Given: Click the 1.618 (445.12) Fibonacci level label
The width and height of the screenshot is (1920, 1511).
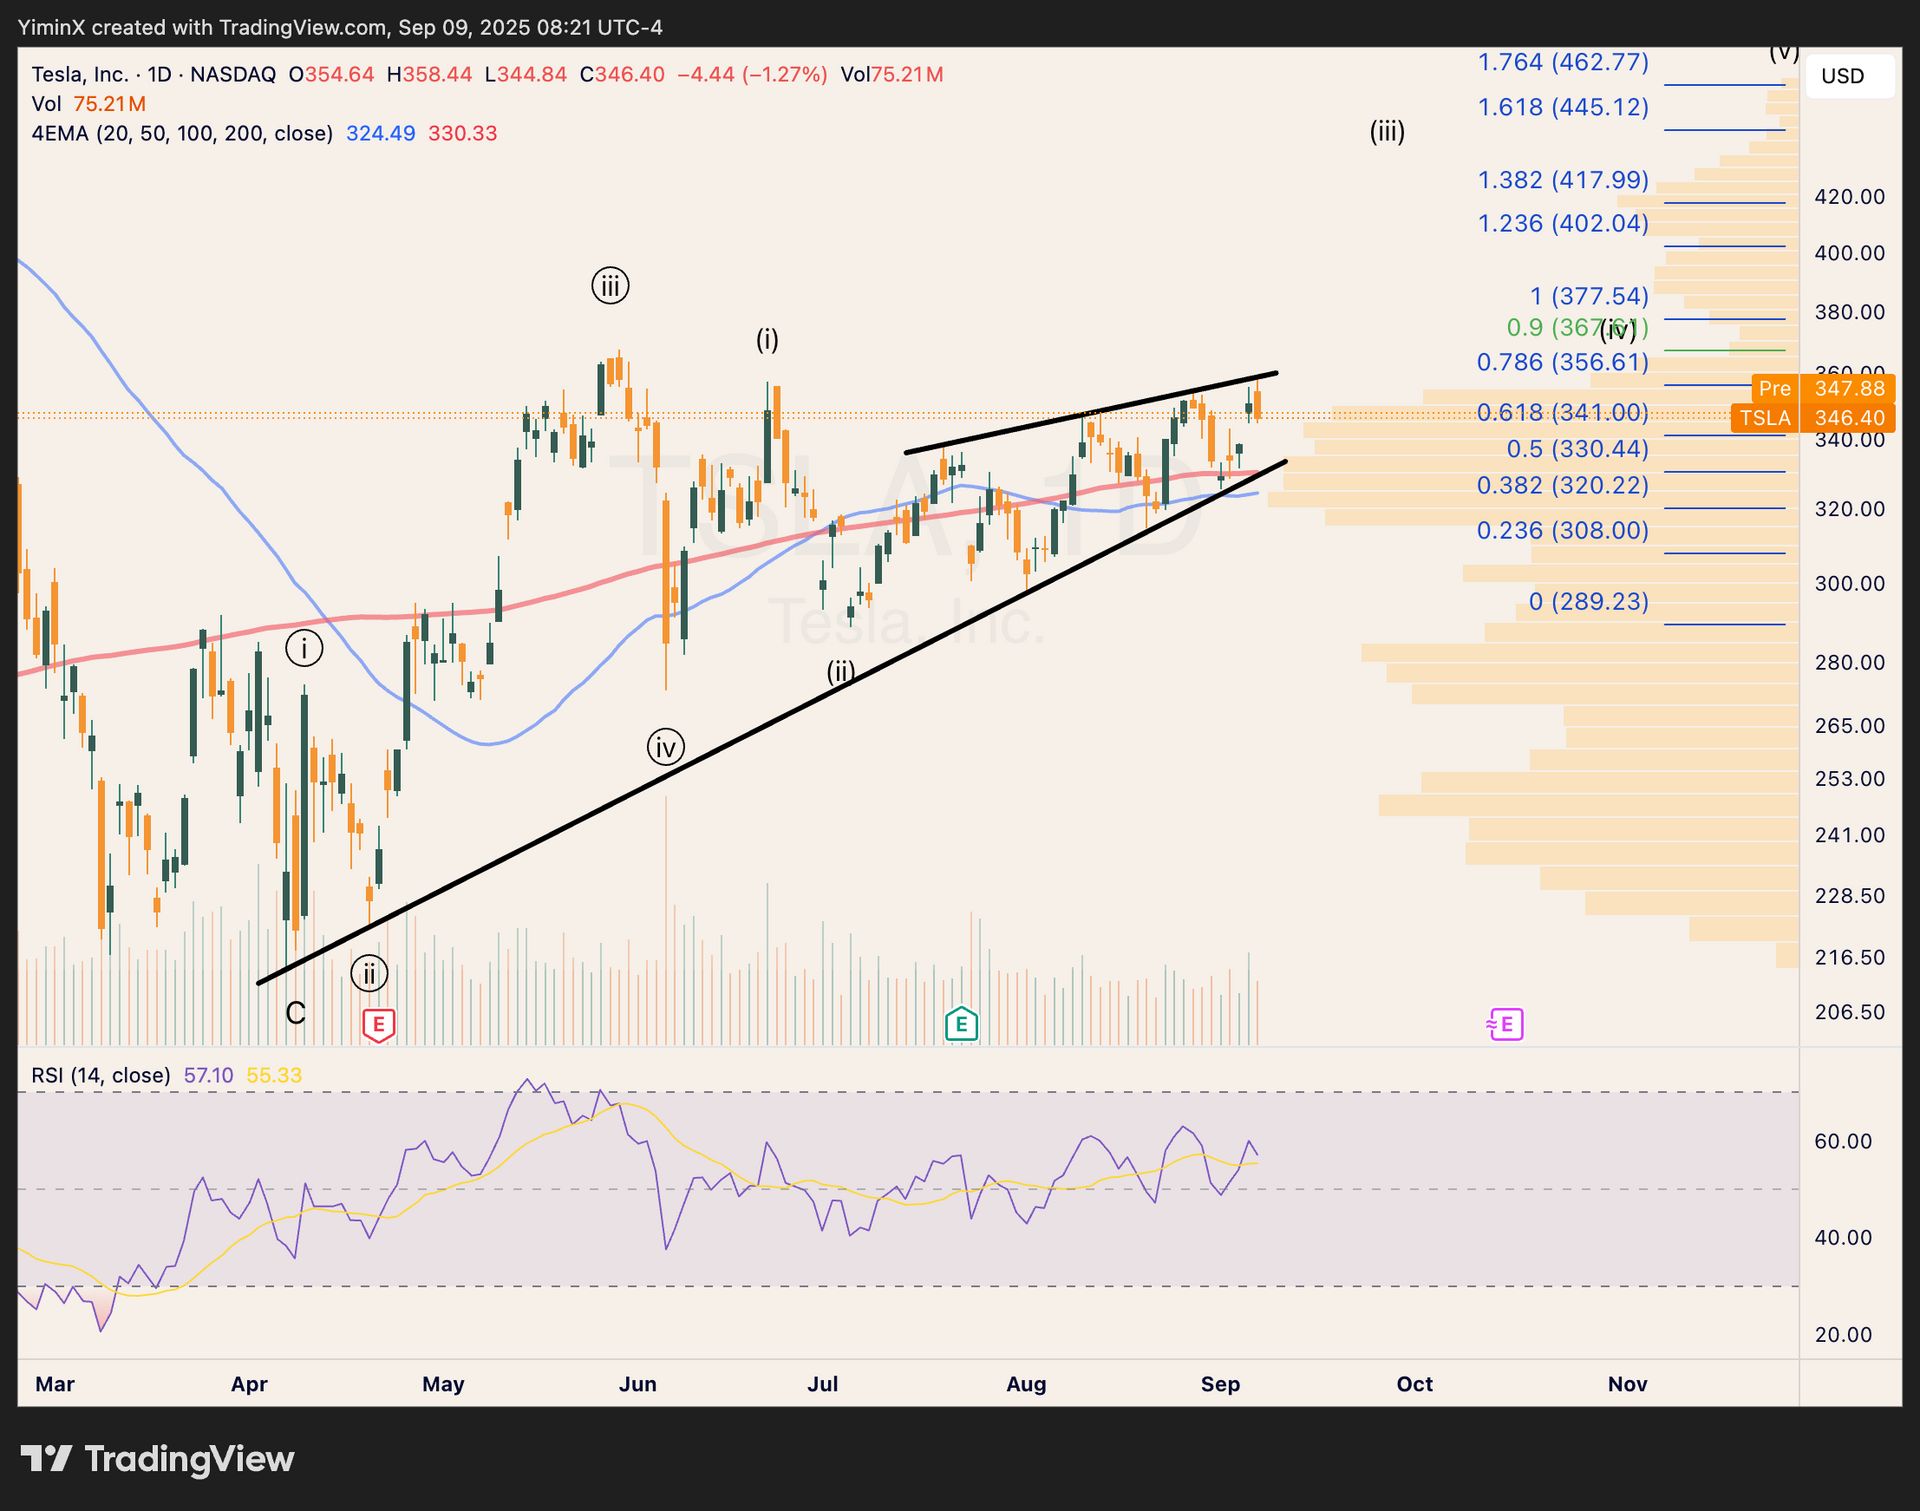Looking at the screenshot, I should tap(1563, 107).
